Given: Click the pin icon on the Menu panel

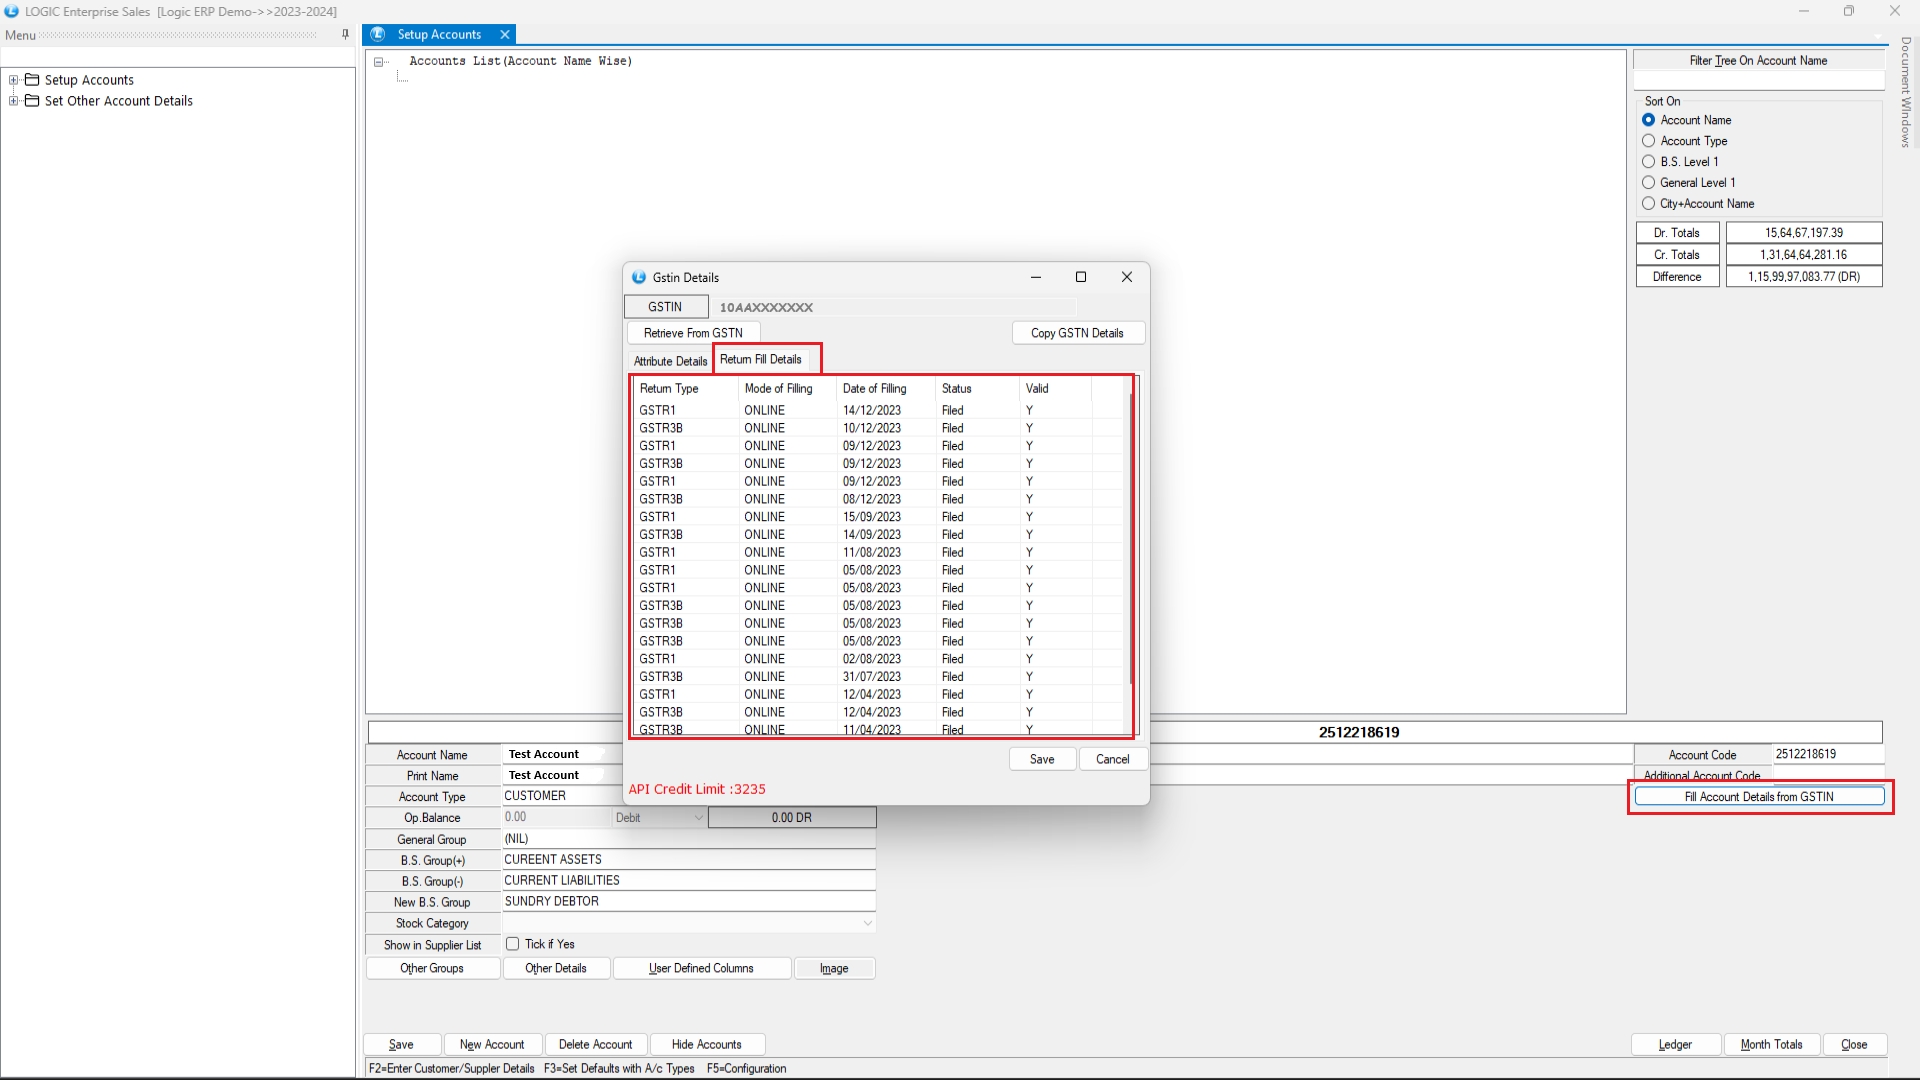Looking at the screenshot, I should click(345, 34).
